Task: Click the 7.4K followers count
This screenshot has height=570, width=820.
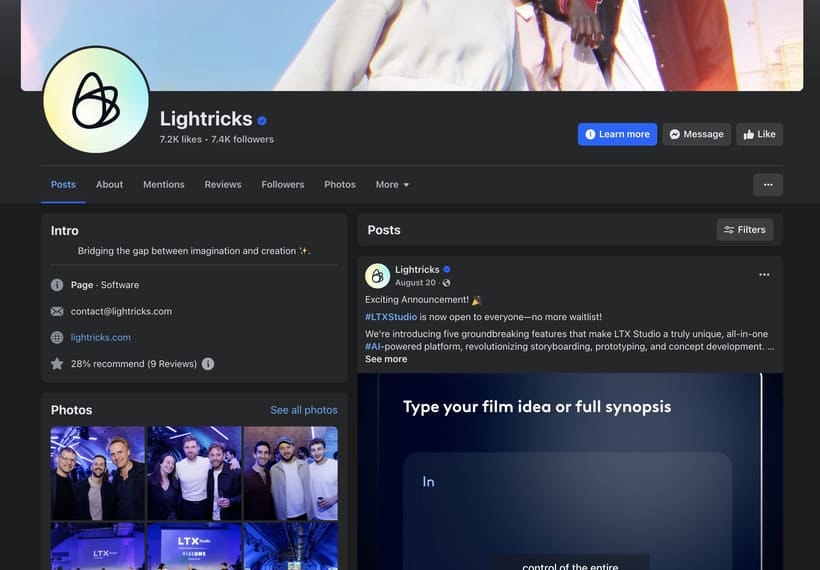Action: [x=242, y=139]
